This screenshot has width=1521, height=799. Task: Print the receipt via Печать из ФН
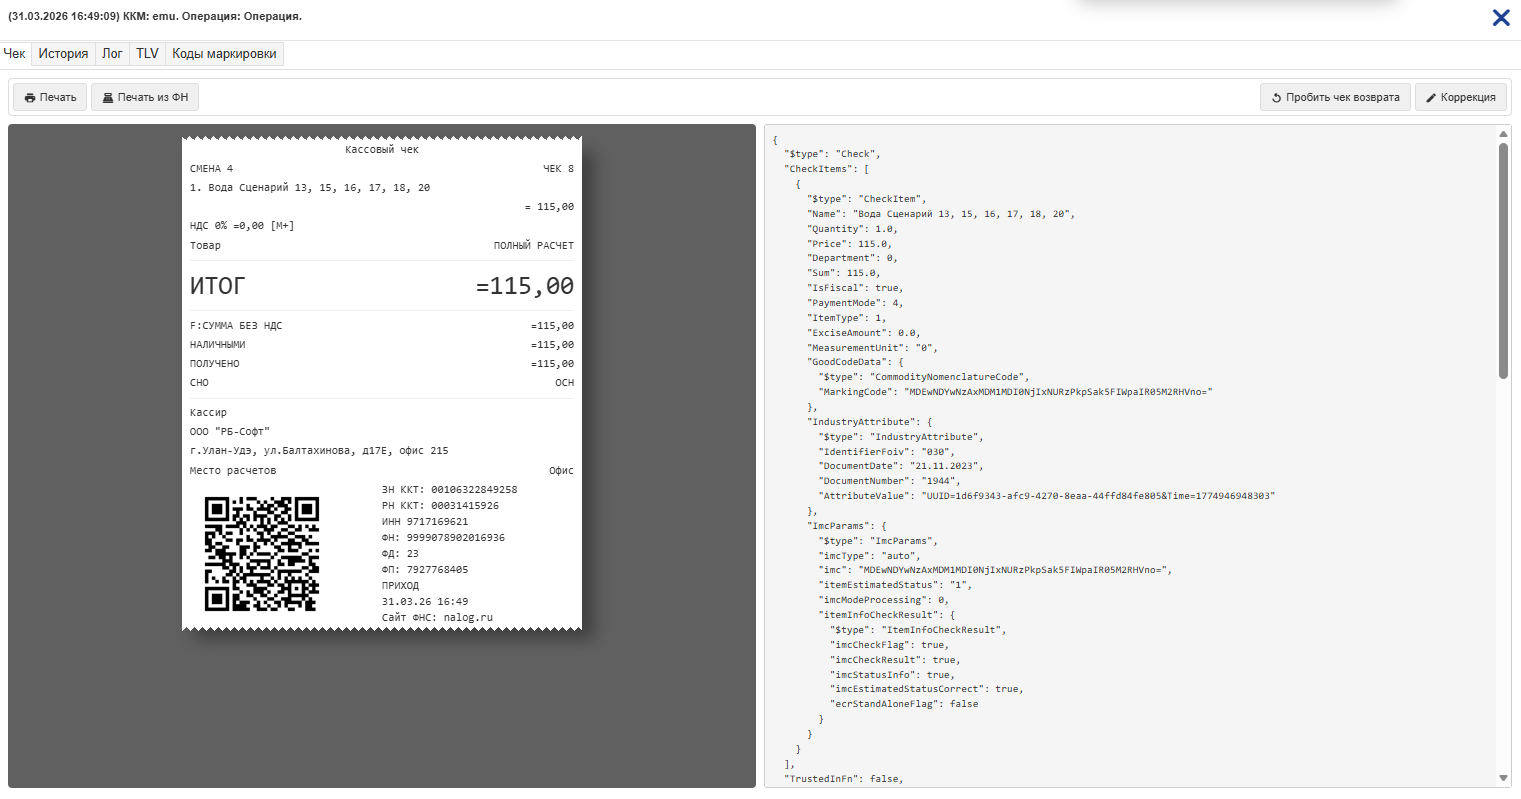click(145, 97)
